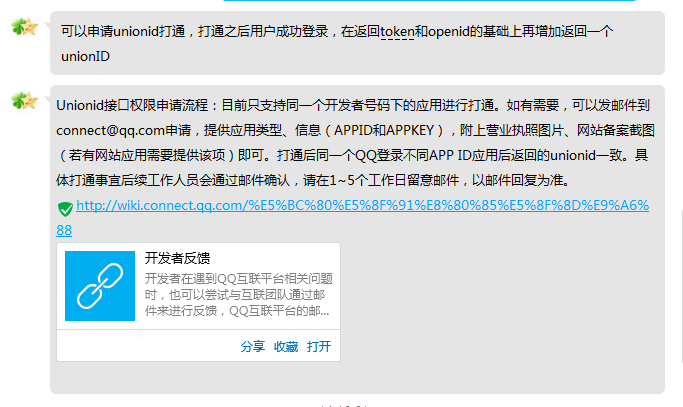Click the APPID和APPKEY text in the second message
Screen dimensions: 683x407
point(384,130)
